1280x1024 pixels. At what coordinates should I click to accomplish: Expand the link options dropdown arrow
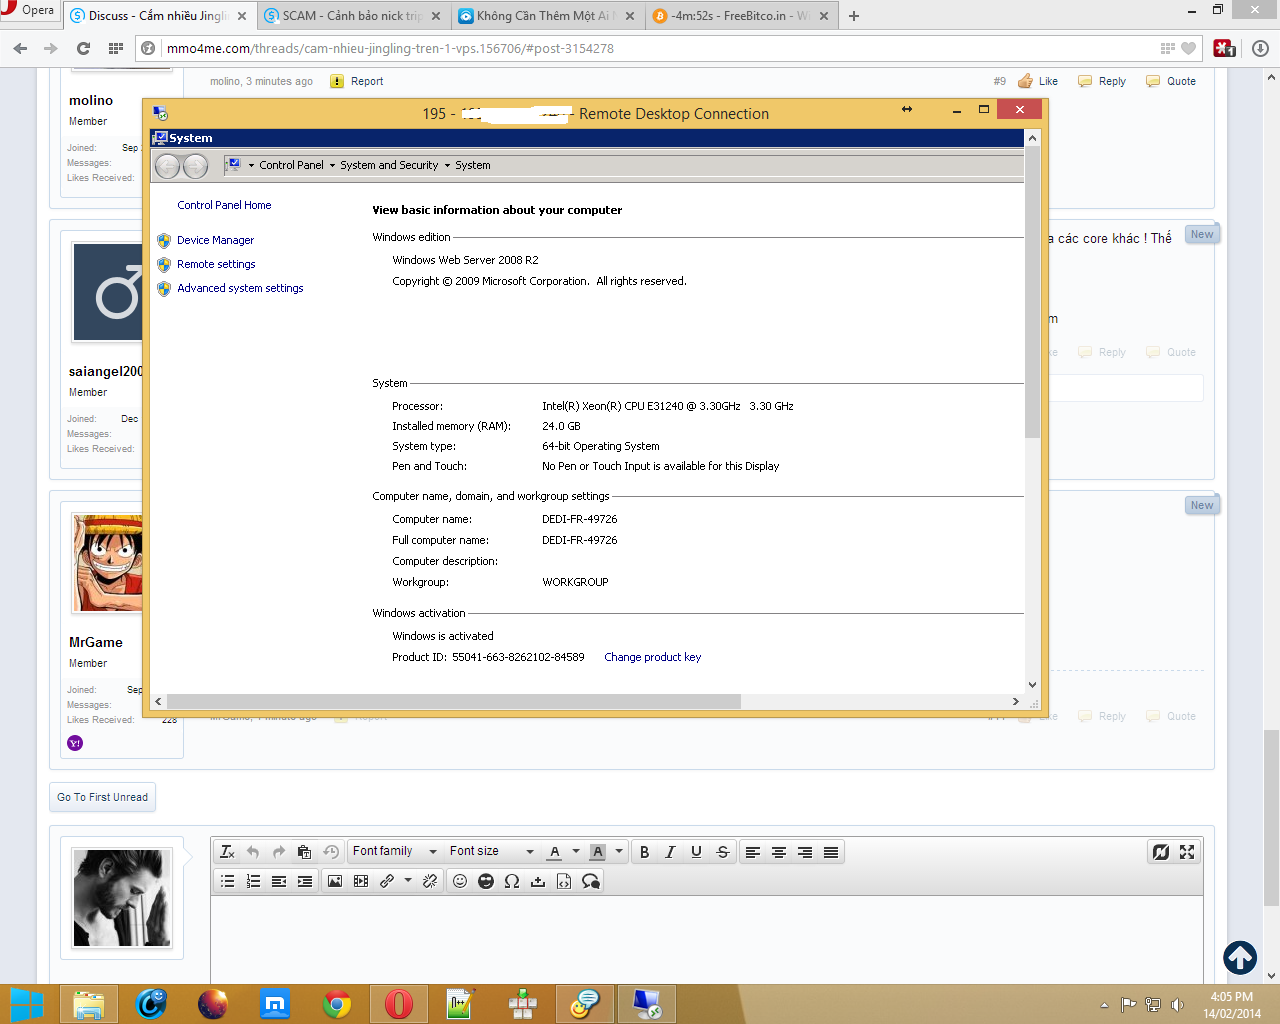408,881
